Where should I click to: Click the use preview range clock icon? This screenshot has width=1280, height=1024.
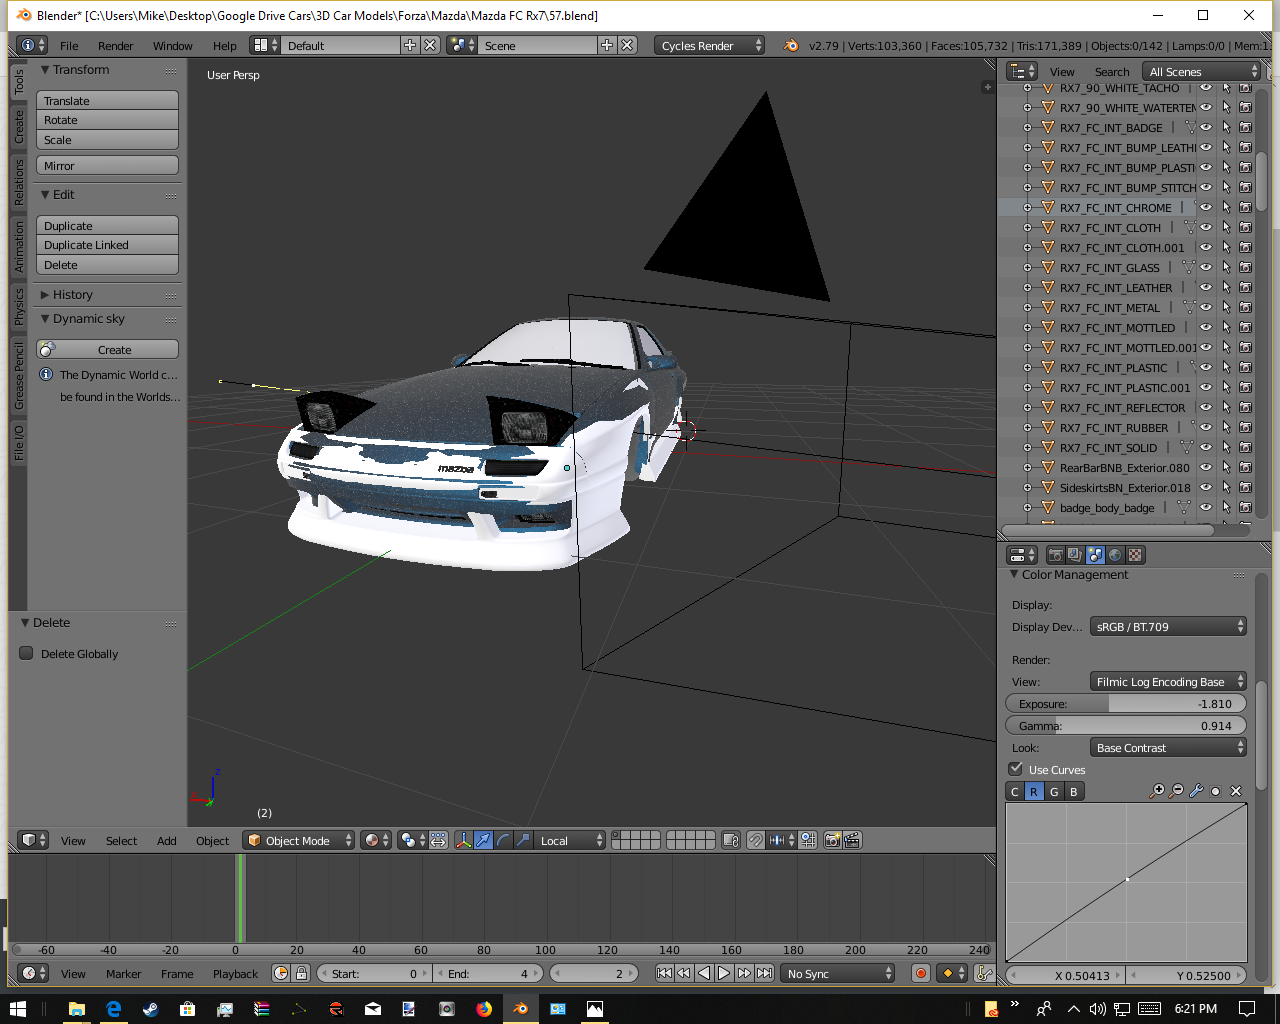pyautogui.click(x=281, y=973)
